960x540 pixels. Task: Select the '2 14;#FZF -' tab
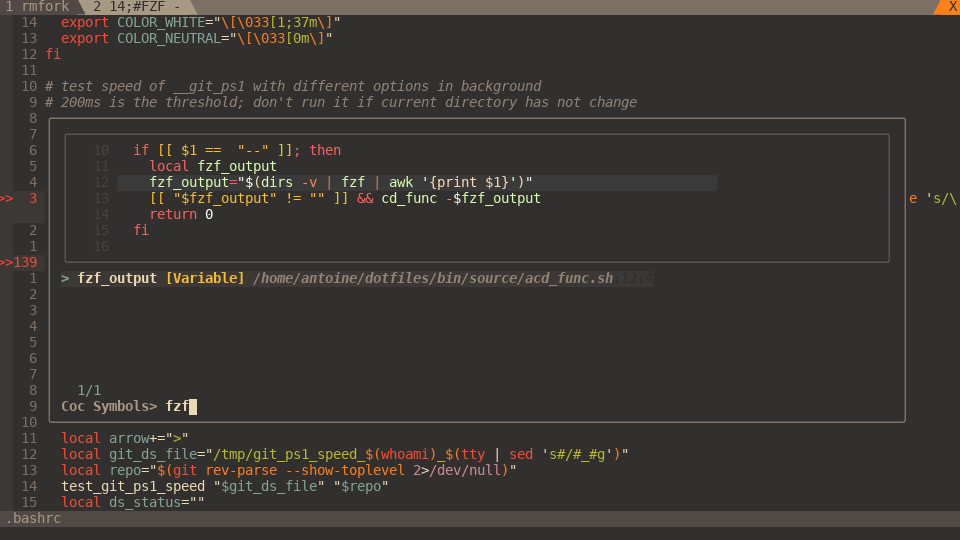tap(137, 7)
